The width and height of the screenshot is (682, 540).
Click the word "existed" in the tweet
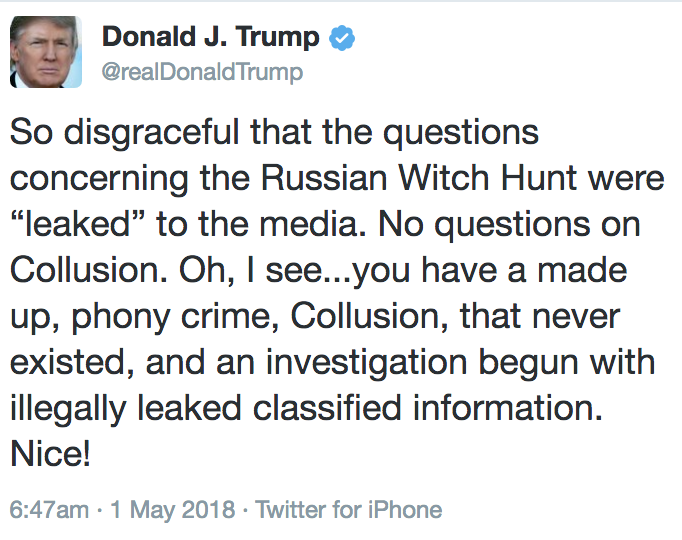pos(70,361)
